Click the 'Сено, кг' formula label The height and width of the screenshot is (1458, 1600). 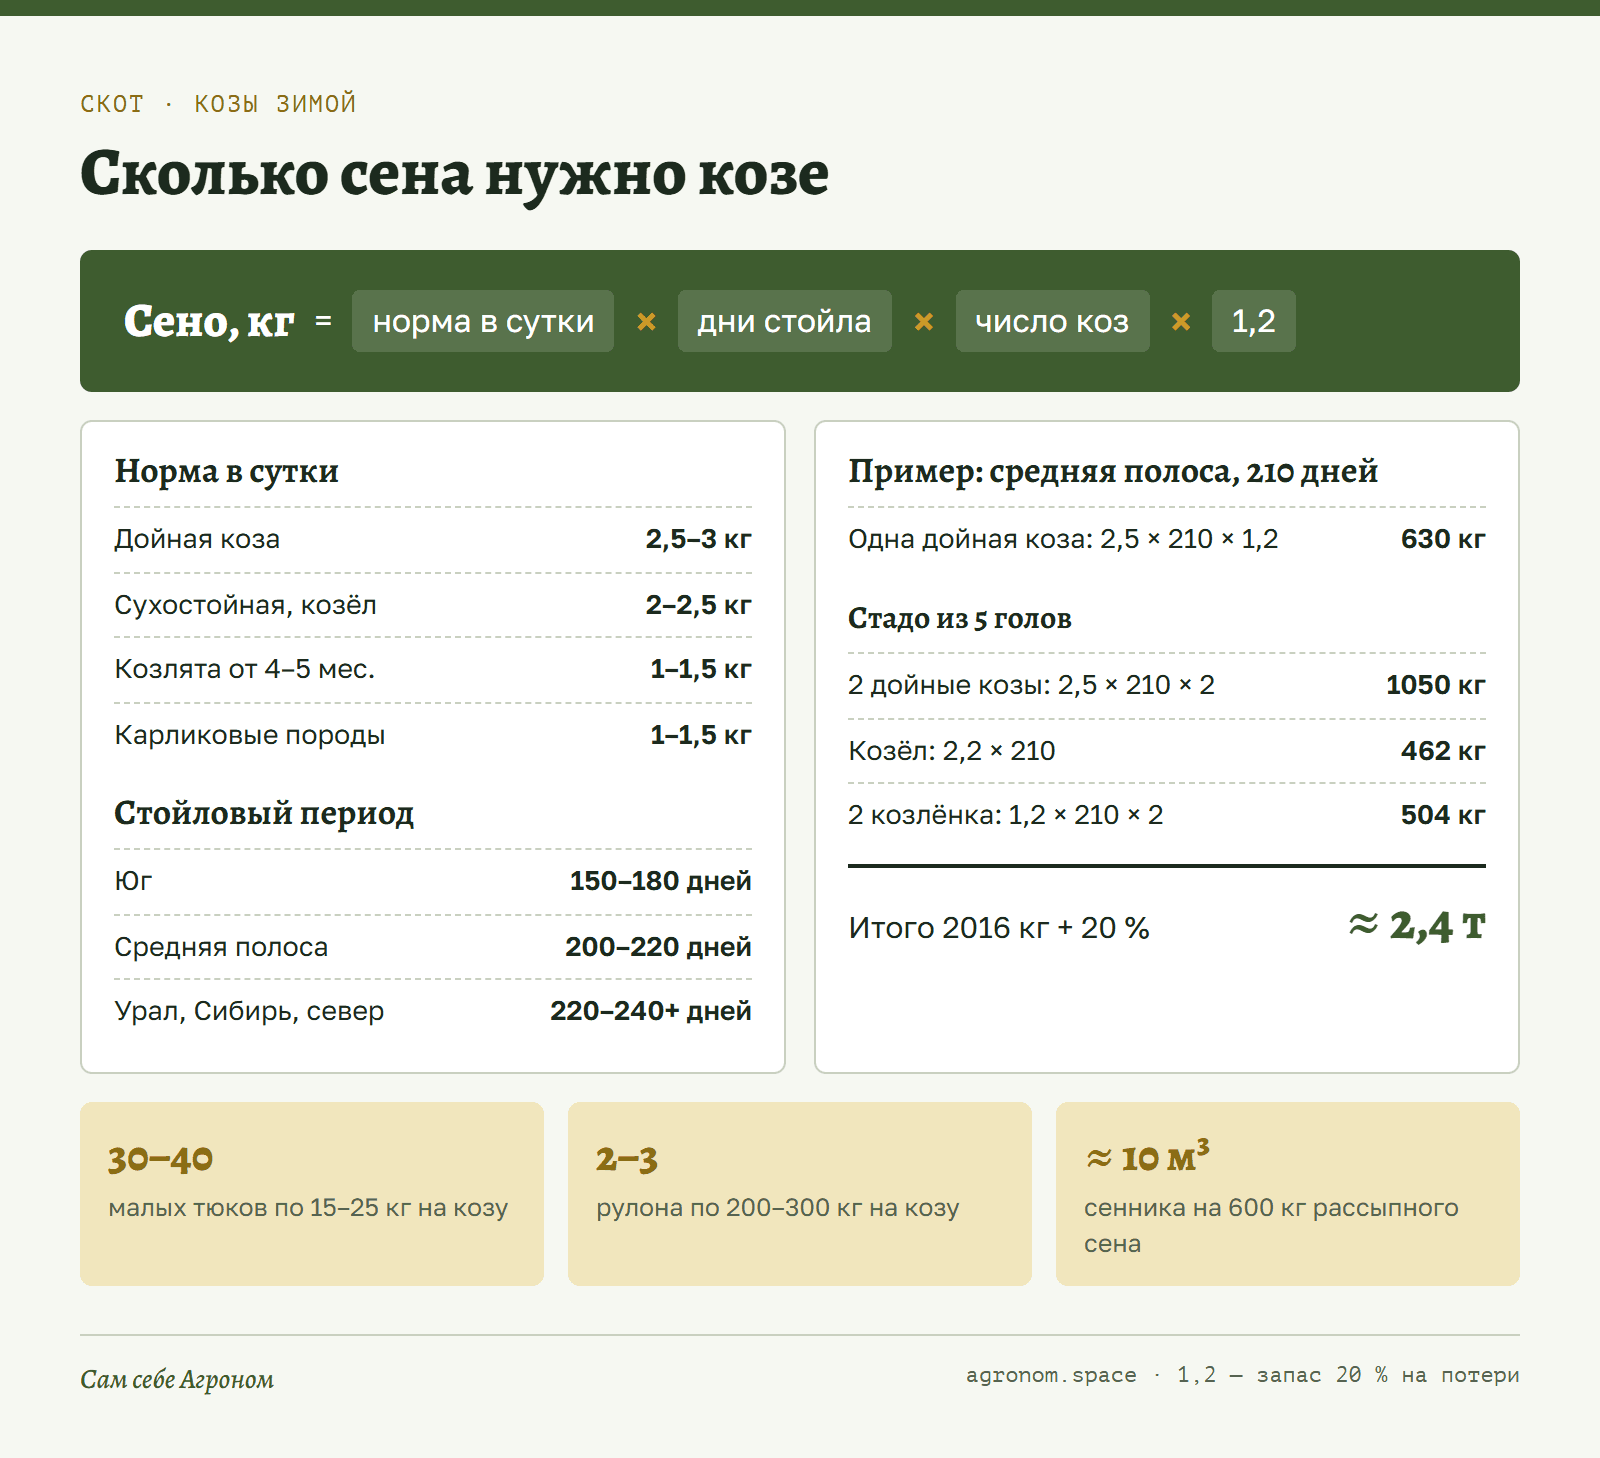(208, 321)
